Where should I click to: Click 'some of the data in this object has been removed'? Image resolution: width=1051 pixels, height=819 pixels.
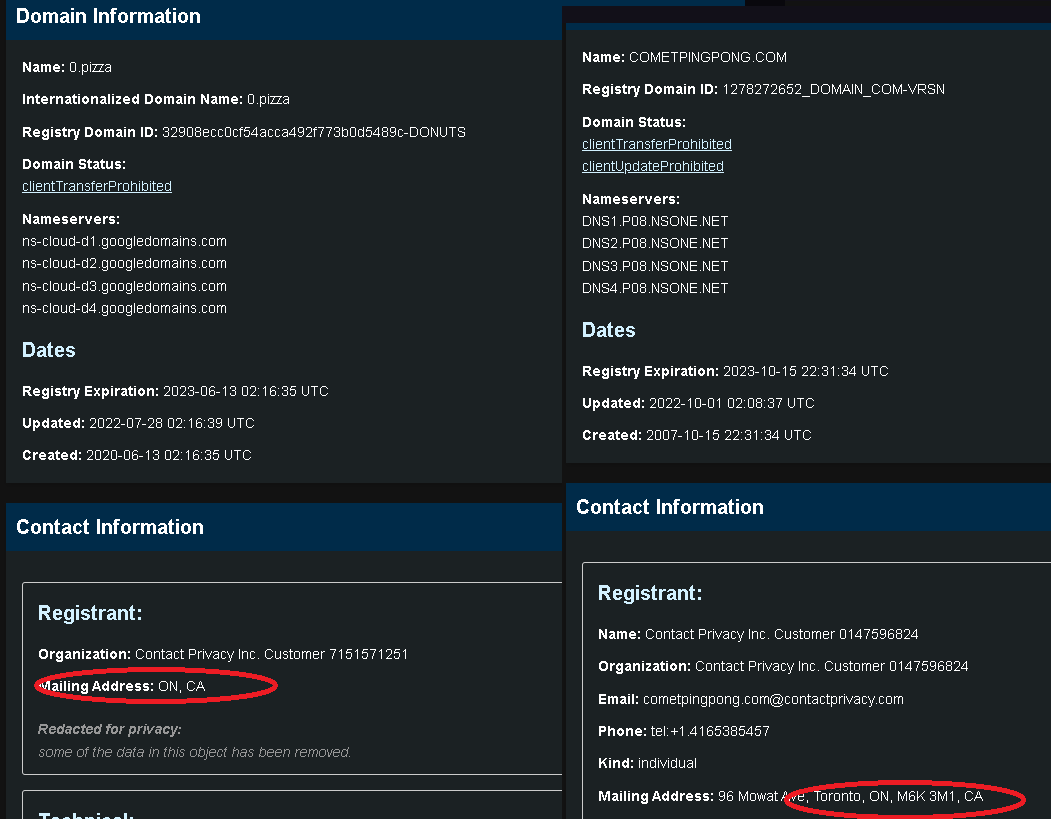pos(194,752)
